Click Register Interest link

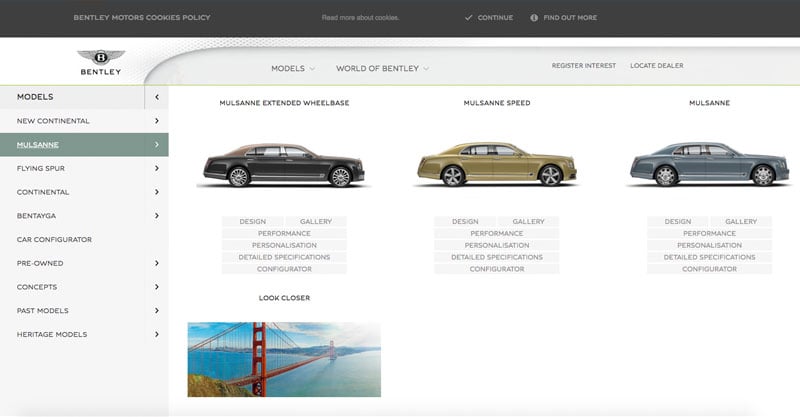[x=584, y=66]
